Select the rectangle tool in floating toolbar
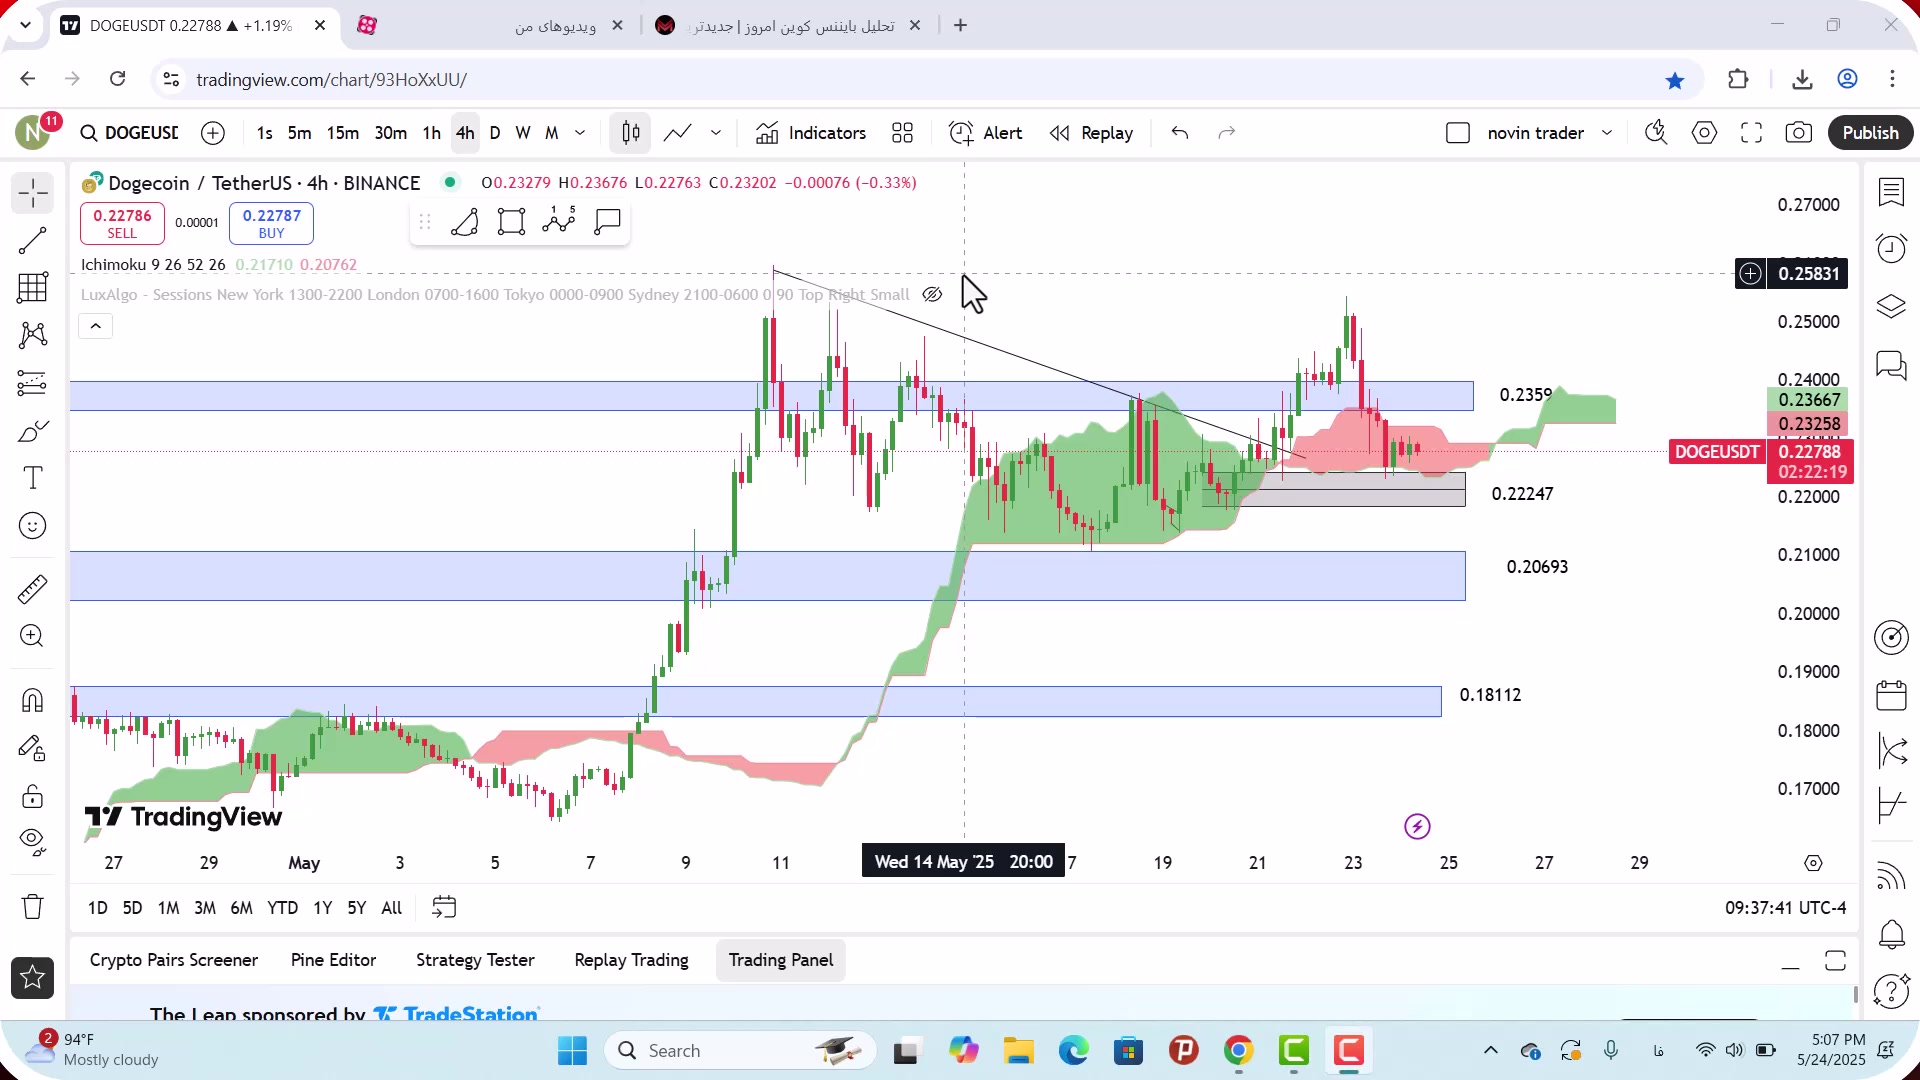The image size is (1920, 1080). coord(511,222)
